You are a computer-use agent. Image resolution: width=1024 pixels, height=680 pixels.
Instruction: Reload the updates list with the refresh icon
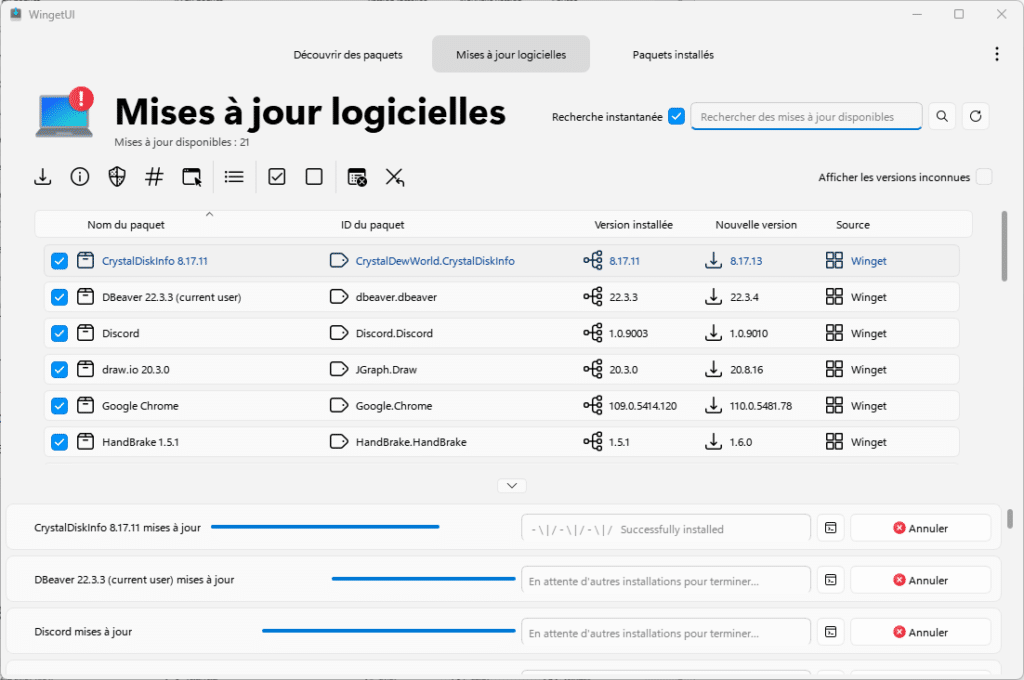click(976, 116)
